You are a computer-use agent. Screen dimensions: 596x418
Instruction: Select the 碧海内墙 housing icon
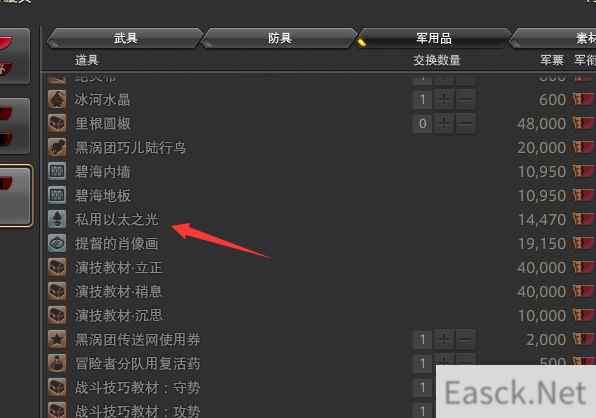coord(57,172)
